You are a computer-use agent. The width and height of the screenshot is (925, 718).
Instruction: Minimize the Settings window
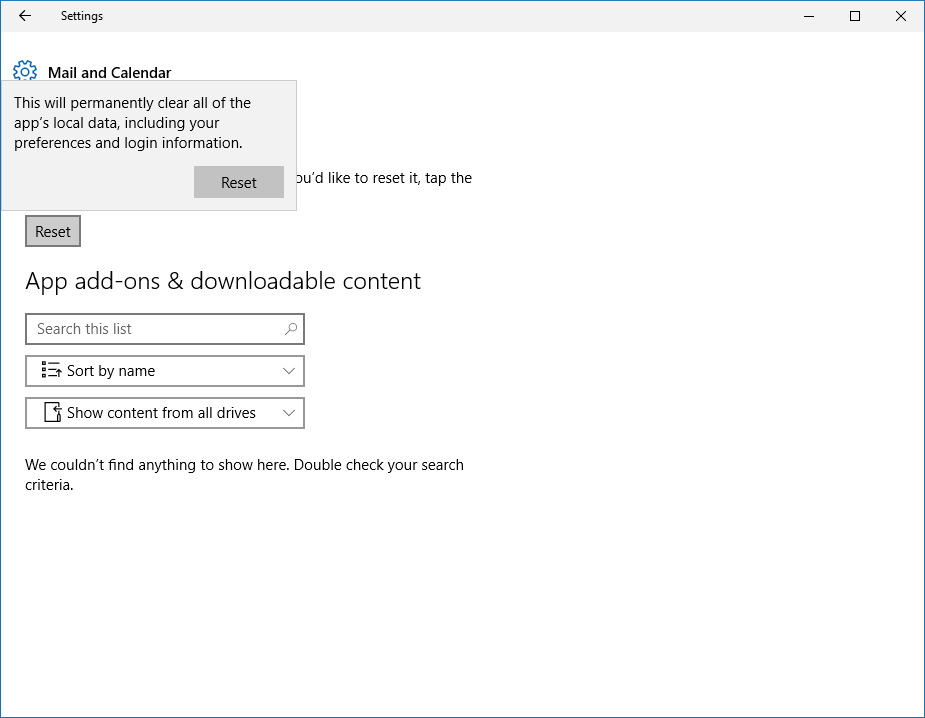[807, 16]
